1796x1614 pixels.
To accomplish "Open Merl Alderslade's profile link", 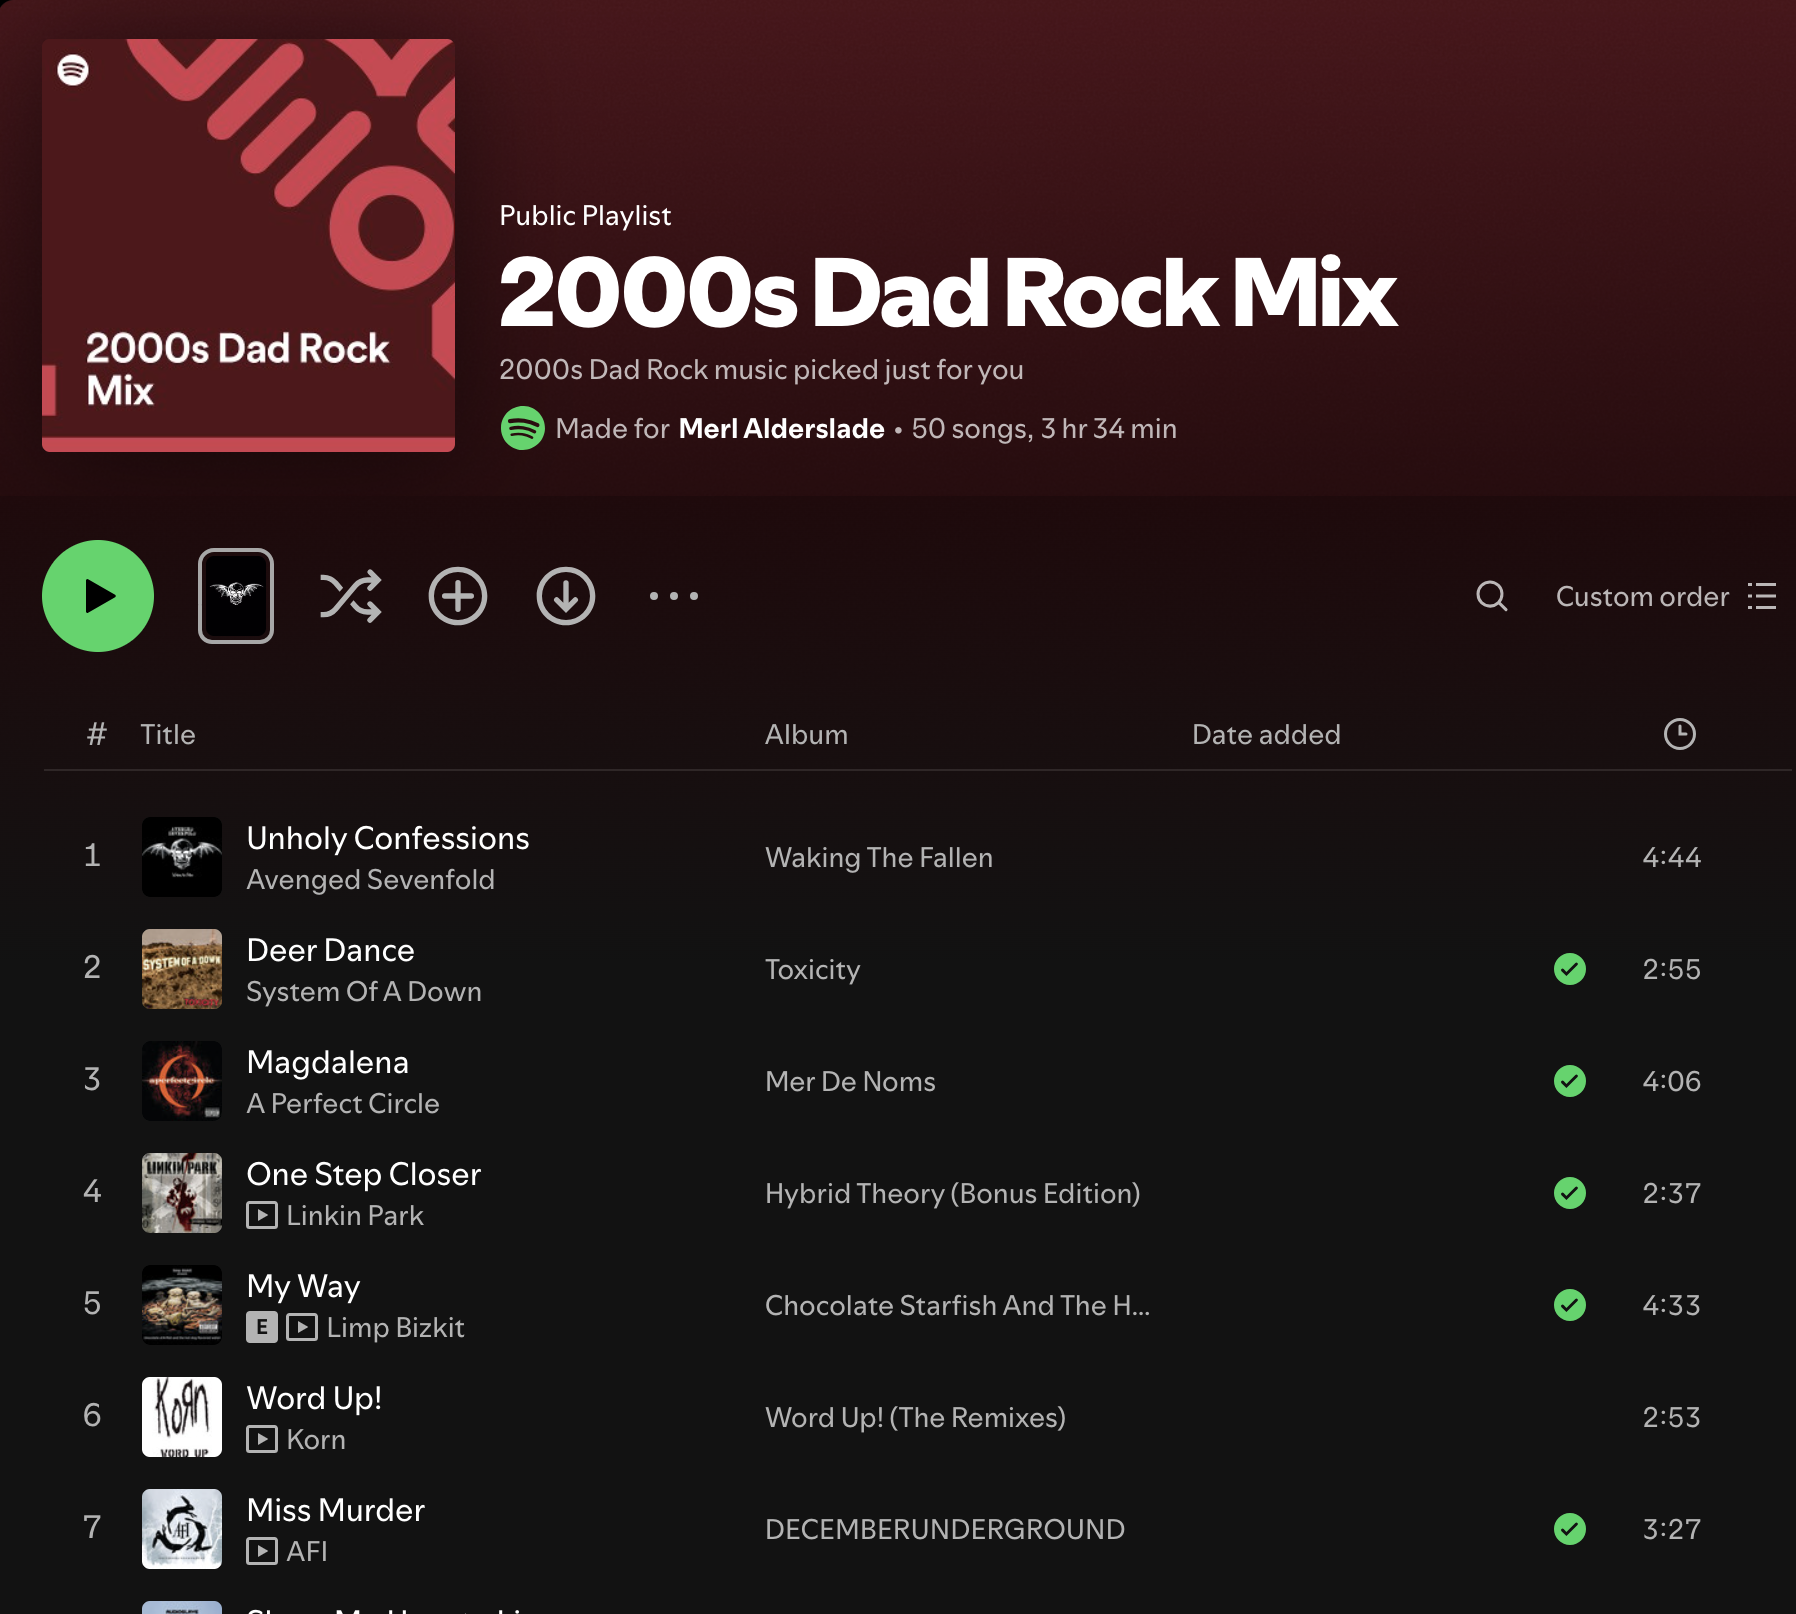I will [781, 428].
